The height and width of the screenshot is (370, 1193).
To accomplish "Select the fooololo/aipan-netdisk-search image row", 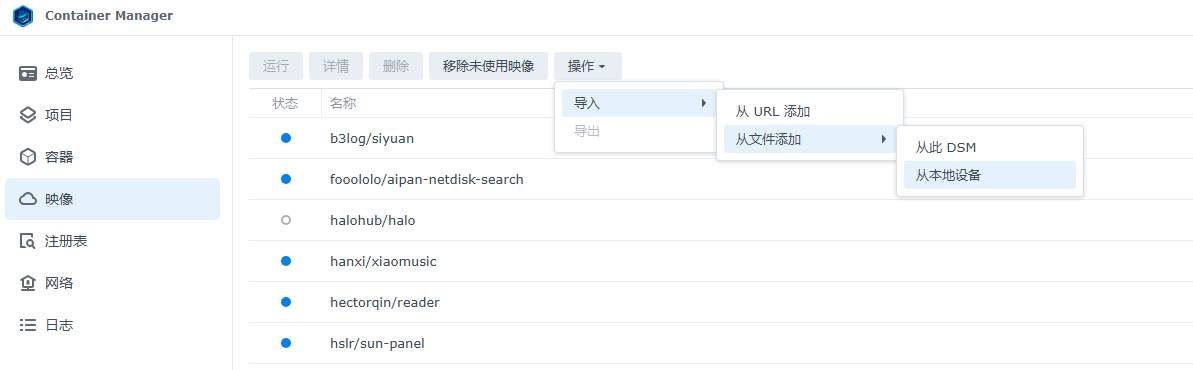I will 721,180.
